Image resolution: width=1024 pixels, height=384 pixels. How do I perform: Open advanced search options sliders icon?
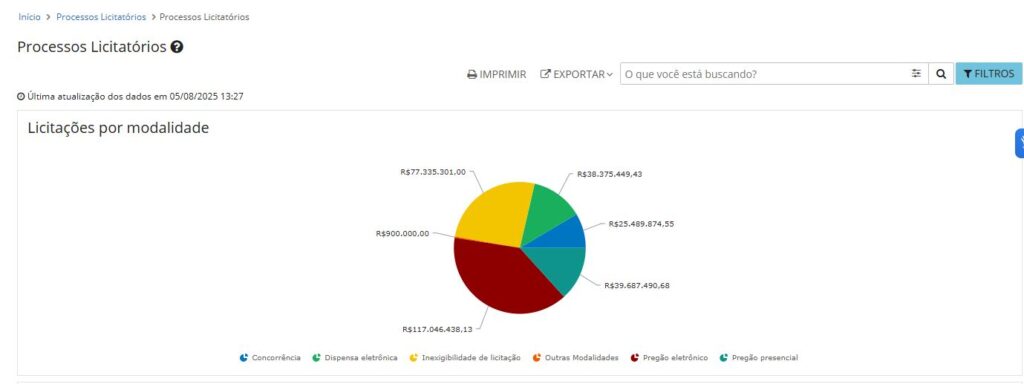coord(916,74)
